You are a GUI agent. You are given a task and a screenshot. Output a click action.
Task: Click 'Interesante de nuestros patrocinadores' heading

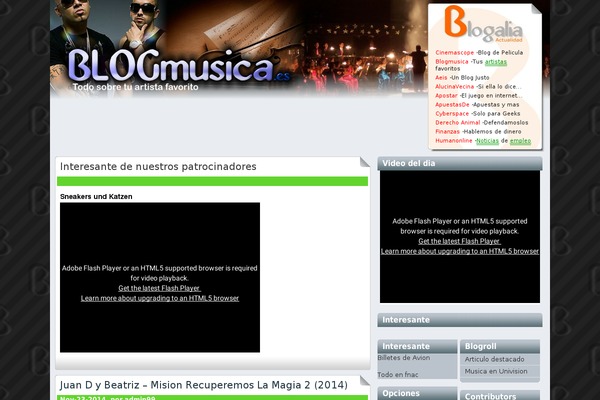click(158, 167)
